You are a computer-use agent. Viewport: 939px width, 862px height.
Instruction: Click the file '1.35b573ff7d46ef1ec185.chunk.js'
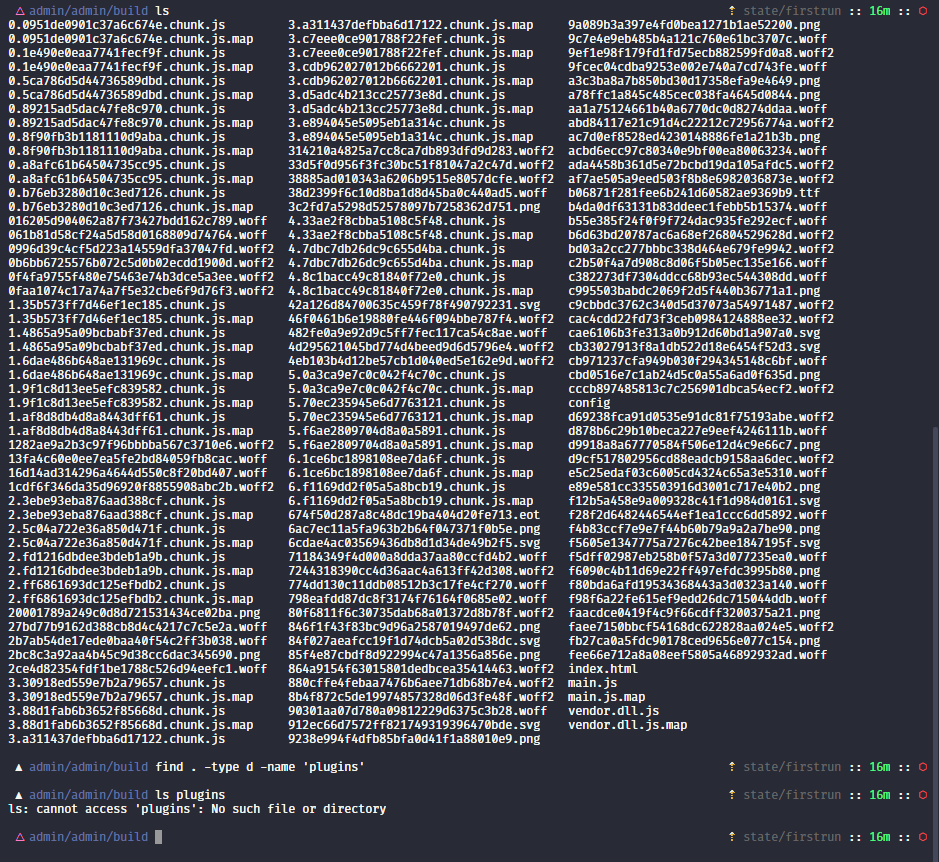click(x=117, y=305)
